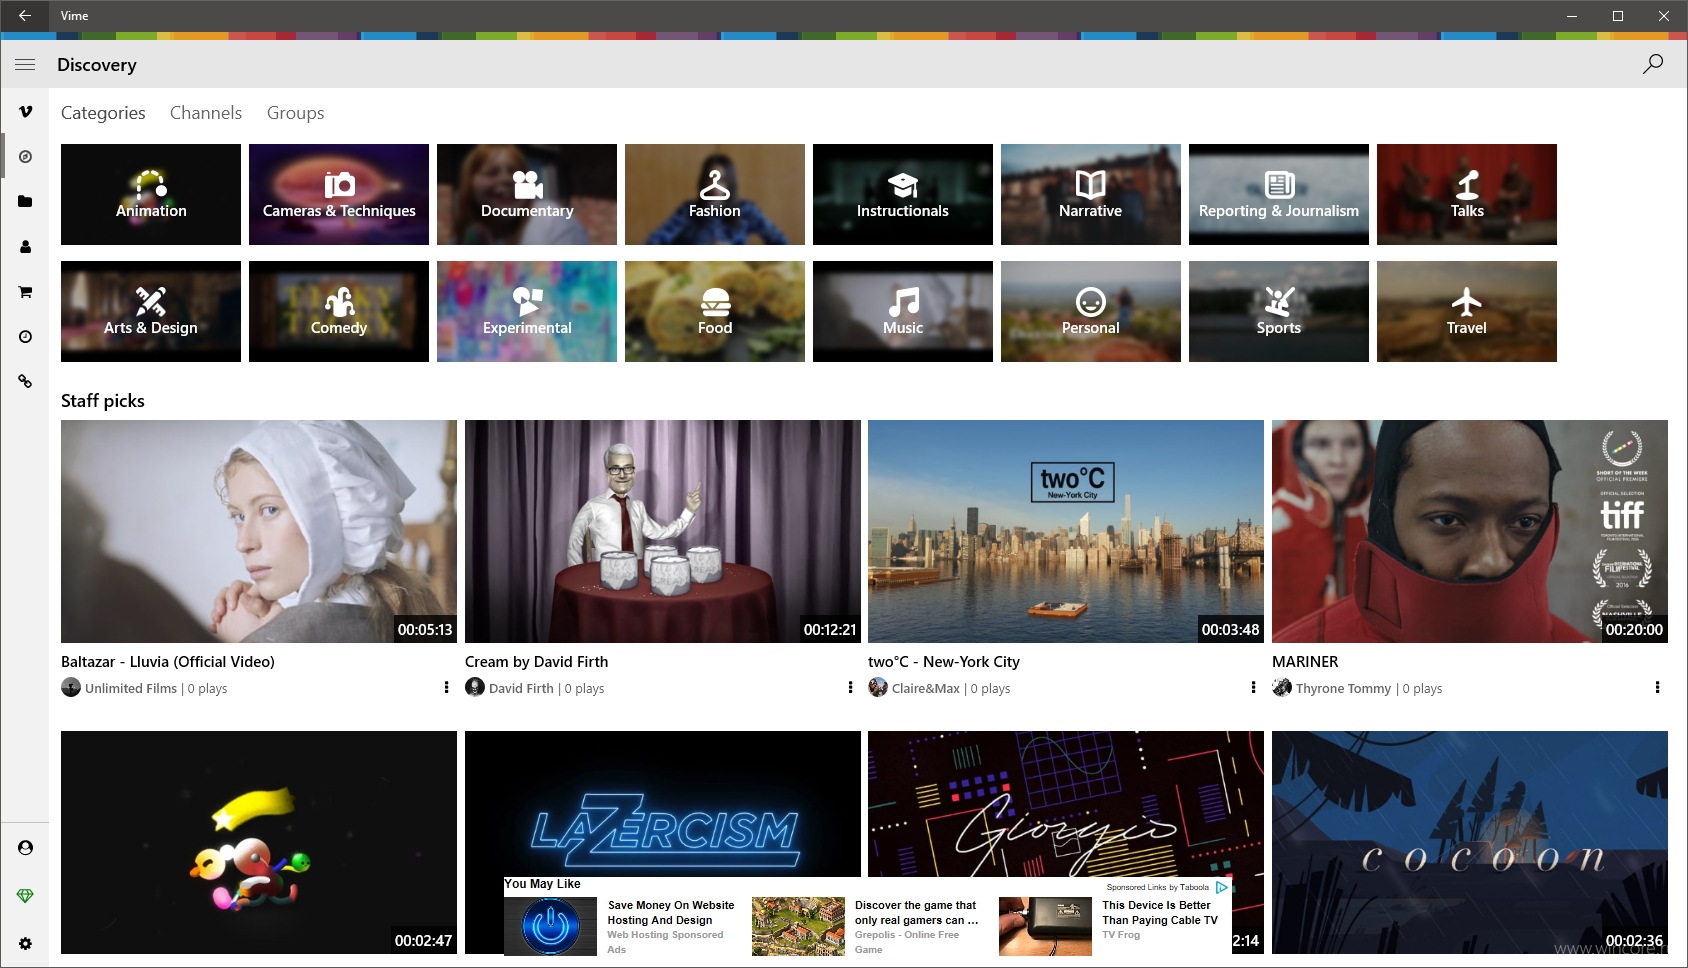Visit David Firth uploader profile
The image size is (1688, 968).
[521, 688]
